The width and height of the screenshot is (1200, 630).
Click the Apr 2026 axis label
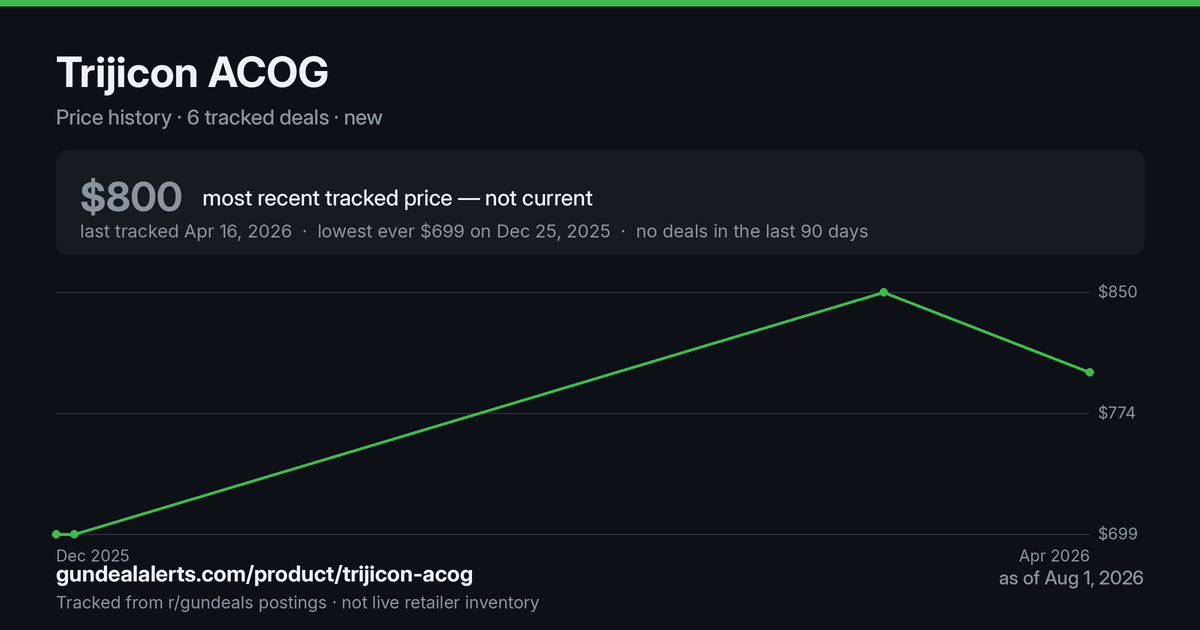(x=1054, y=555)
